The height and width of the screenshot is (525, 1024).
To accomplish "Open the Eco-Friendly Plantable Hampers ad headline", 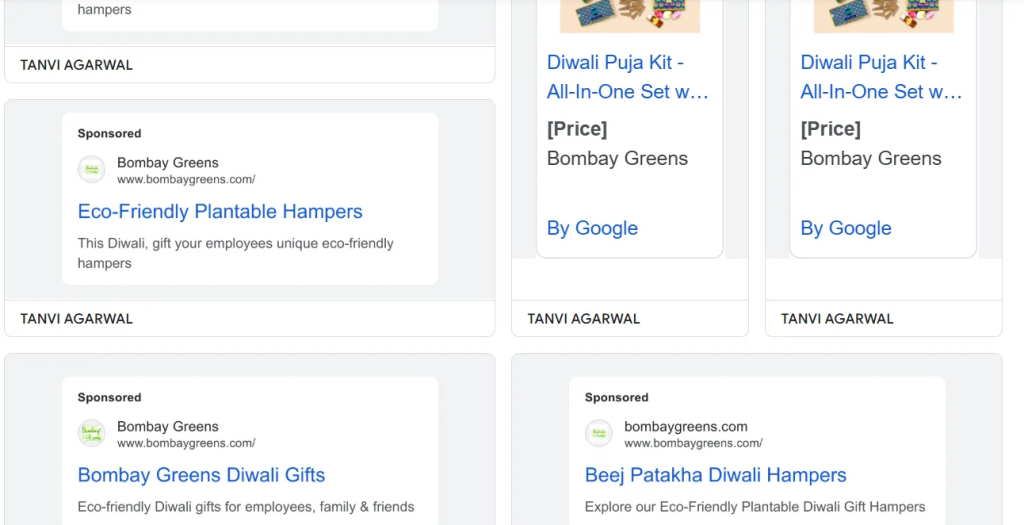I will pyautogui.click(x=220, y=212).
